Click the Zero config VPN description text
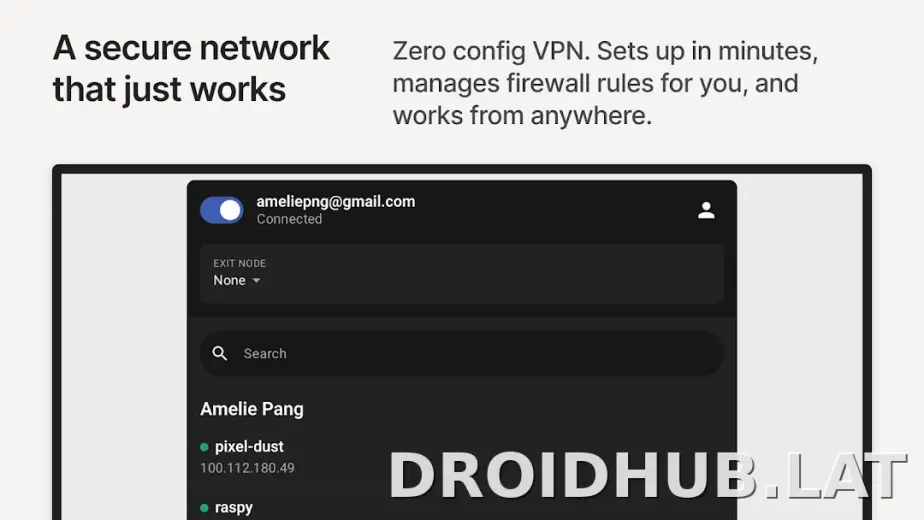 tap(605, 83)
